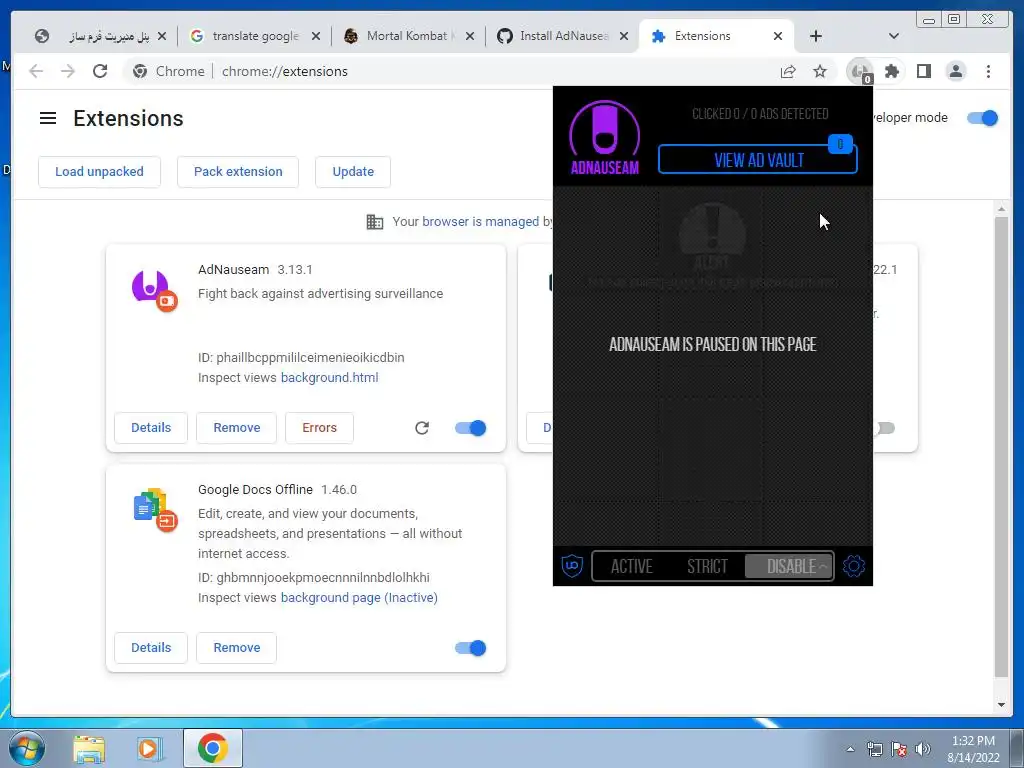The width and height of the screenshot is (1024, 768).
Task: Select DISABLE mode in AdNauseam popup
Action: tap(790, 566)
